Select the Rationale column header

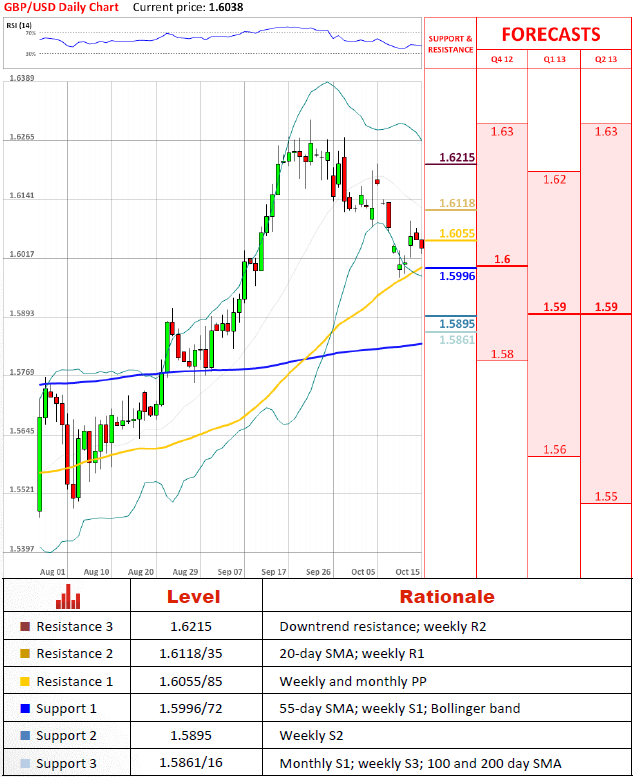[447, 597]
